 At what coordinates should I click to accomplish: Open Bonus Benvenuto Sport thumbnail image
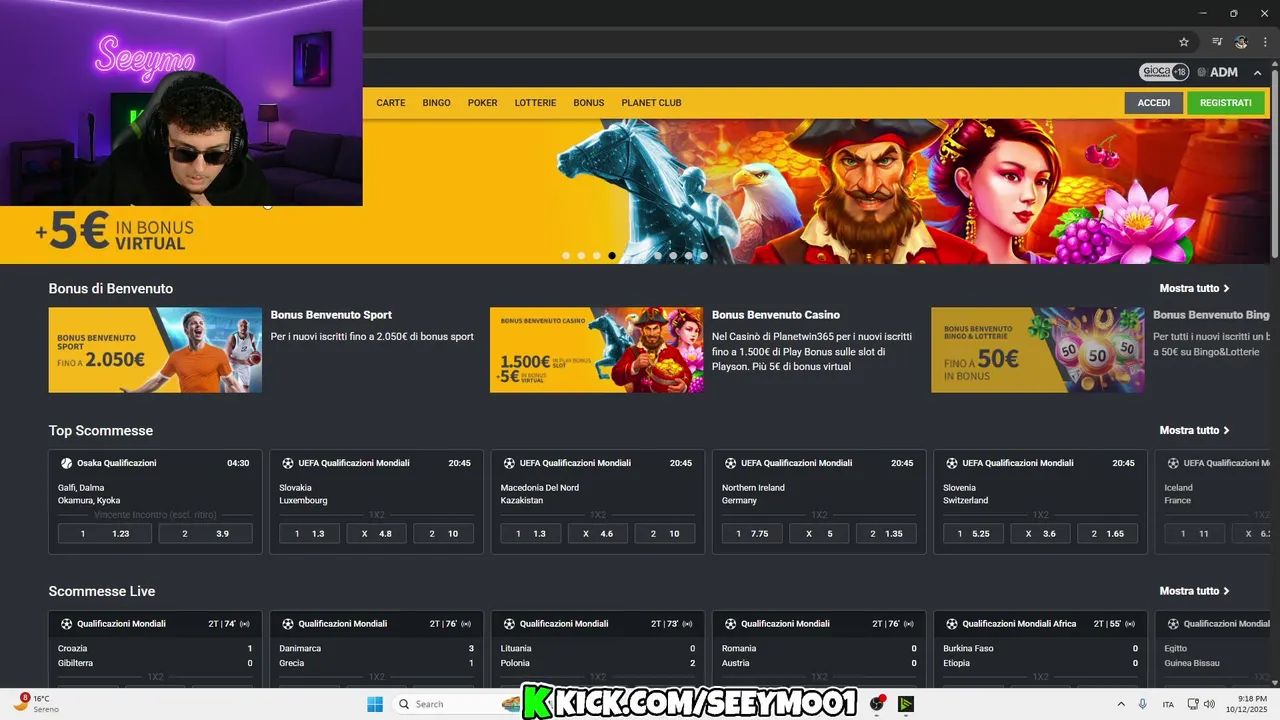coord(155,350)
